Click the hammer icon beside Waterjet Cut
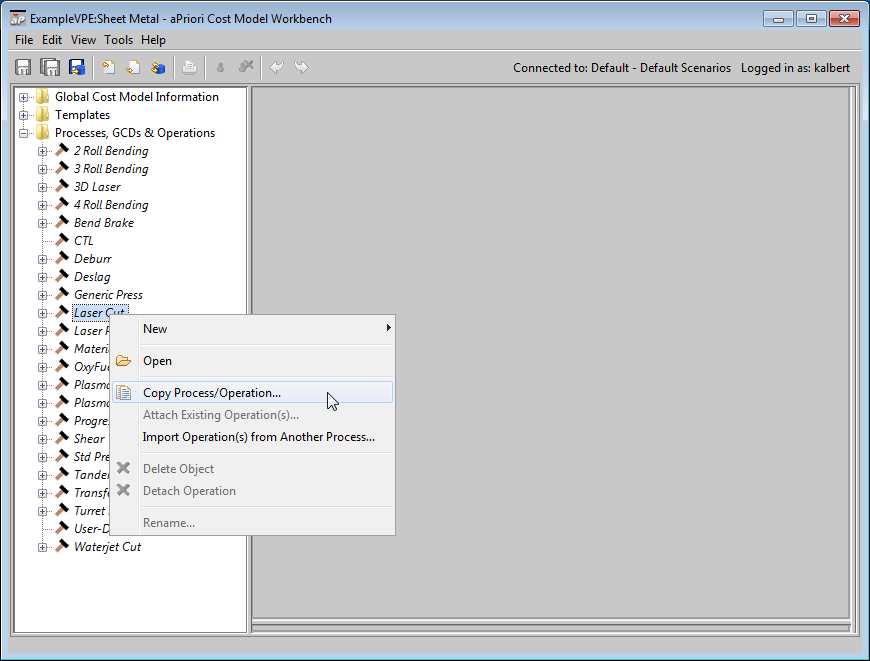The image size is (870, 661). tap(62, 547)
